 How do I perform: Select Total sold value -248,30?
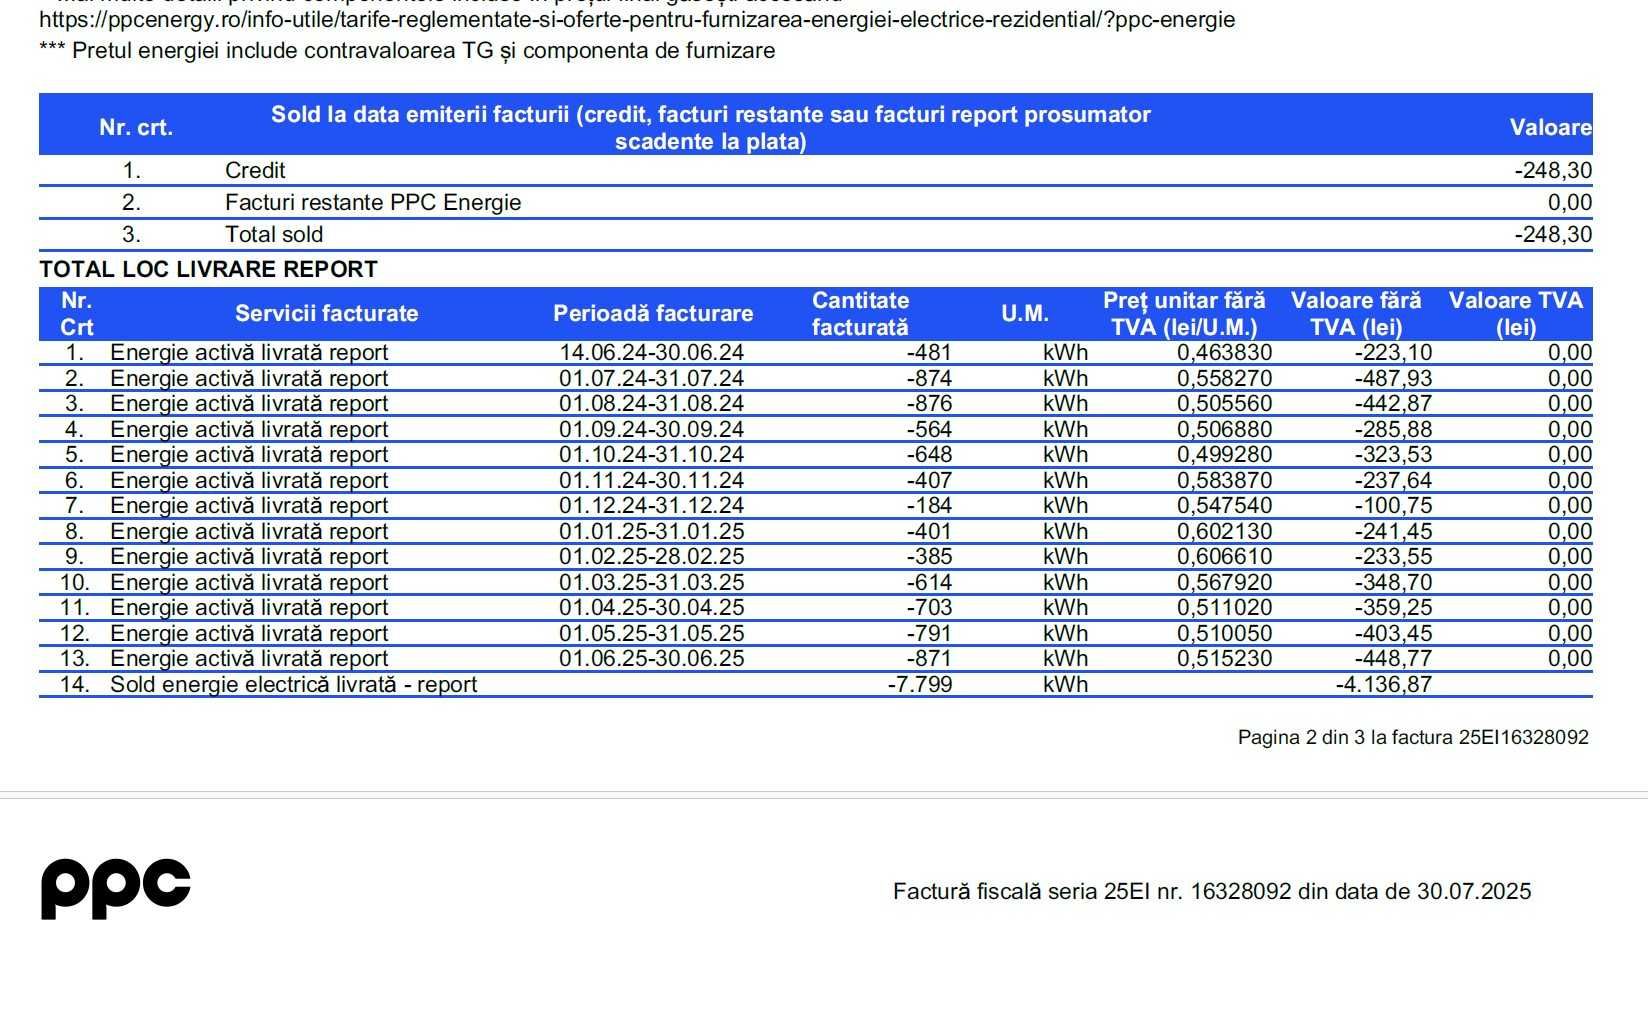[x=1553, y=235]
